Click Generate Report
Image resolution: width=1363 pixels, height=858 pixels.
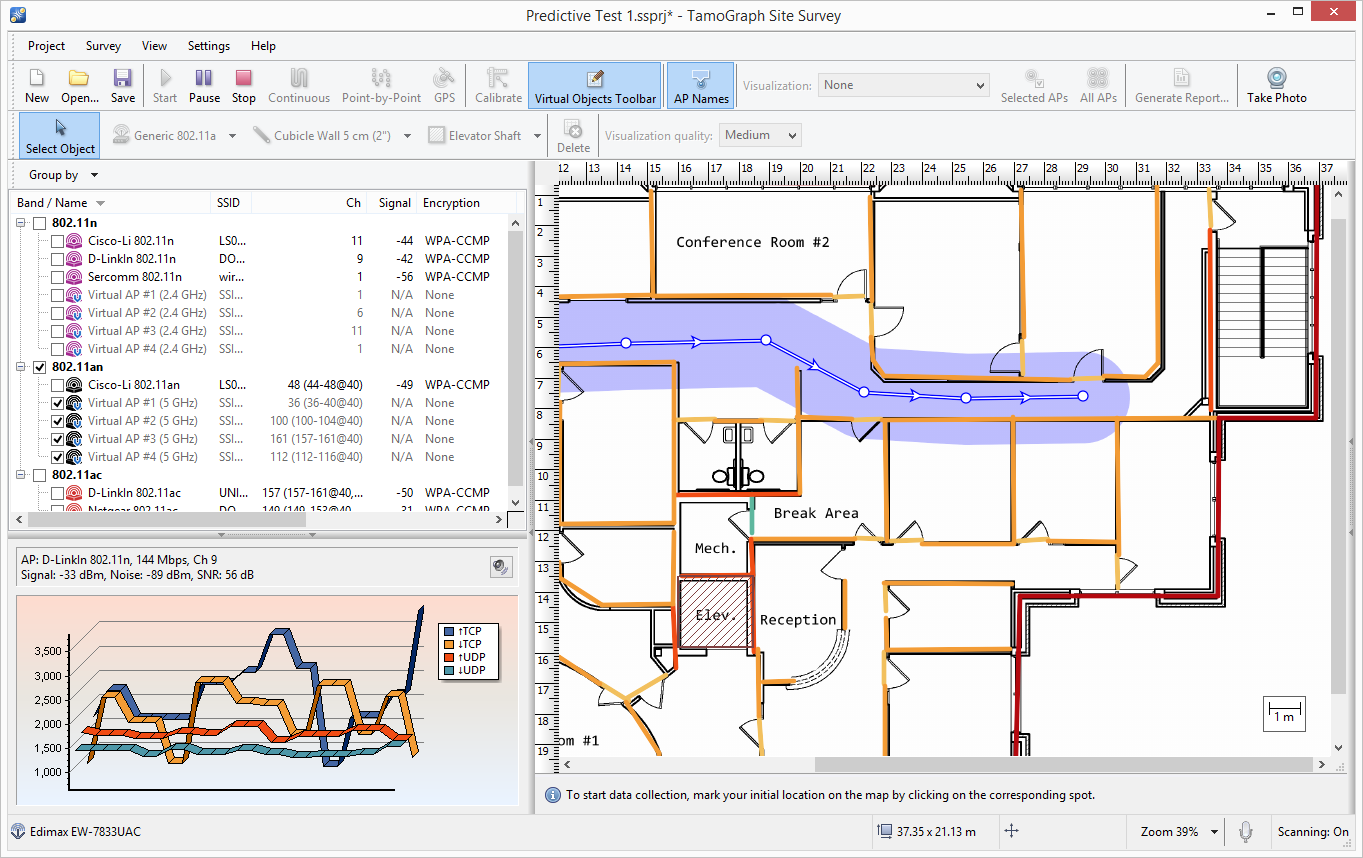pyautogui.click(x=1182, y=86)
